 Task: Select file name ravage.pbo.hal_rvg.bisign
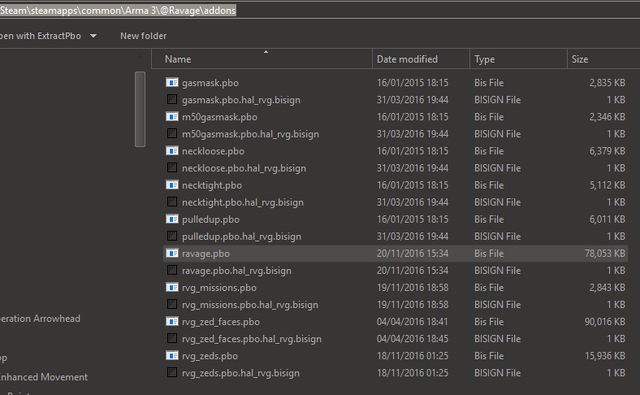pos(237,271)
